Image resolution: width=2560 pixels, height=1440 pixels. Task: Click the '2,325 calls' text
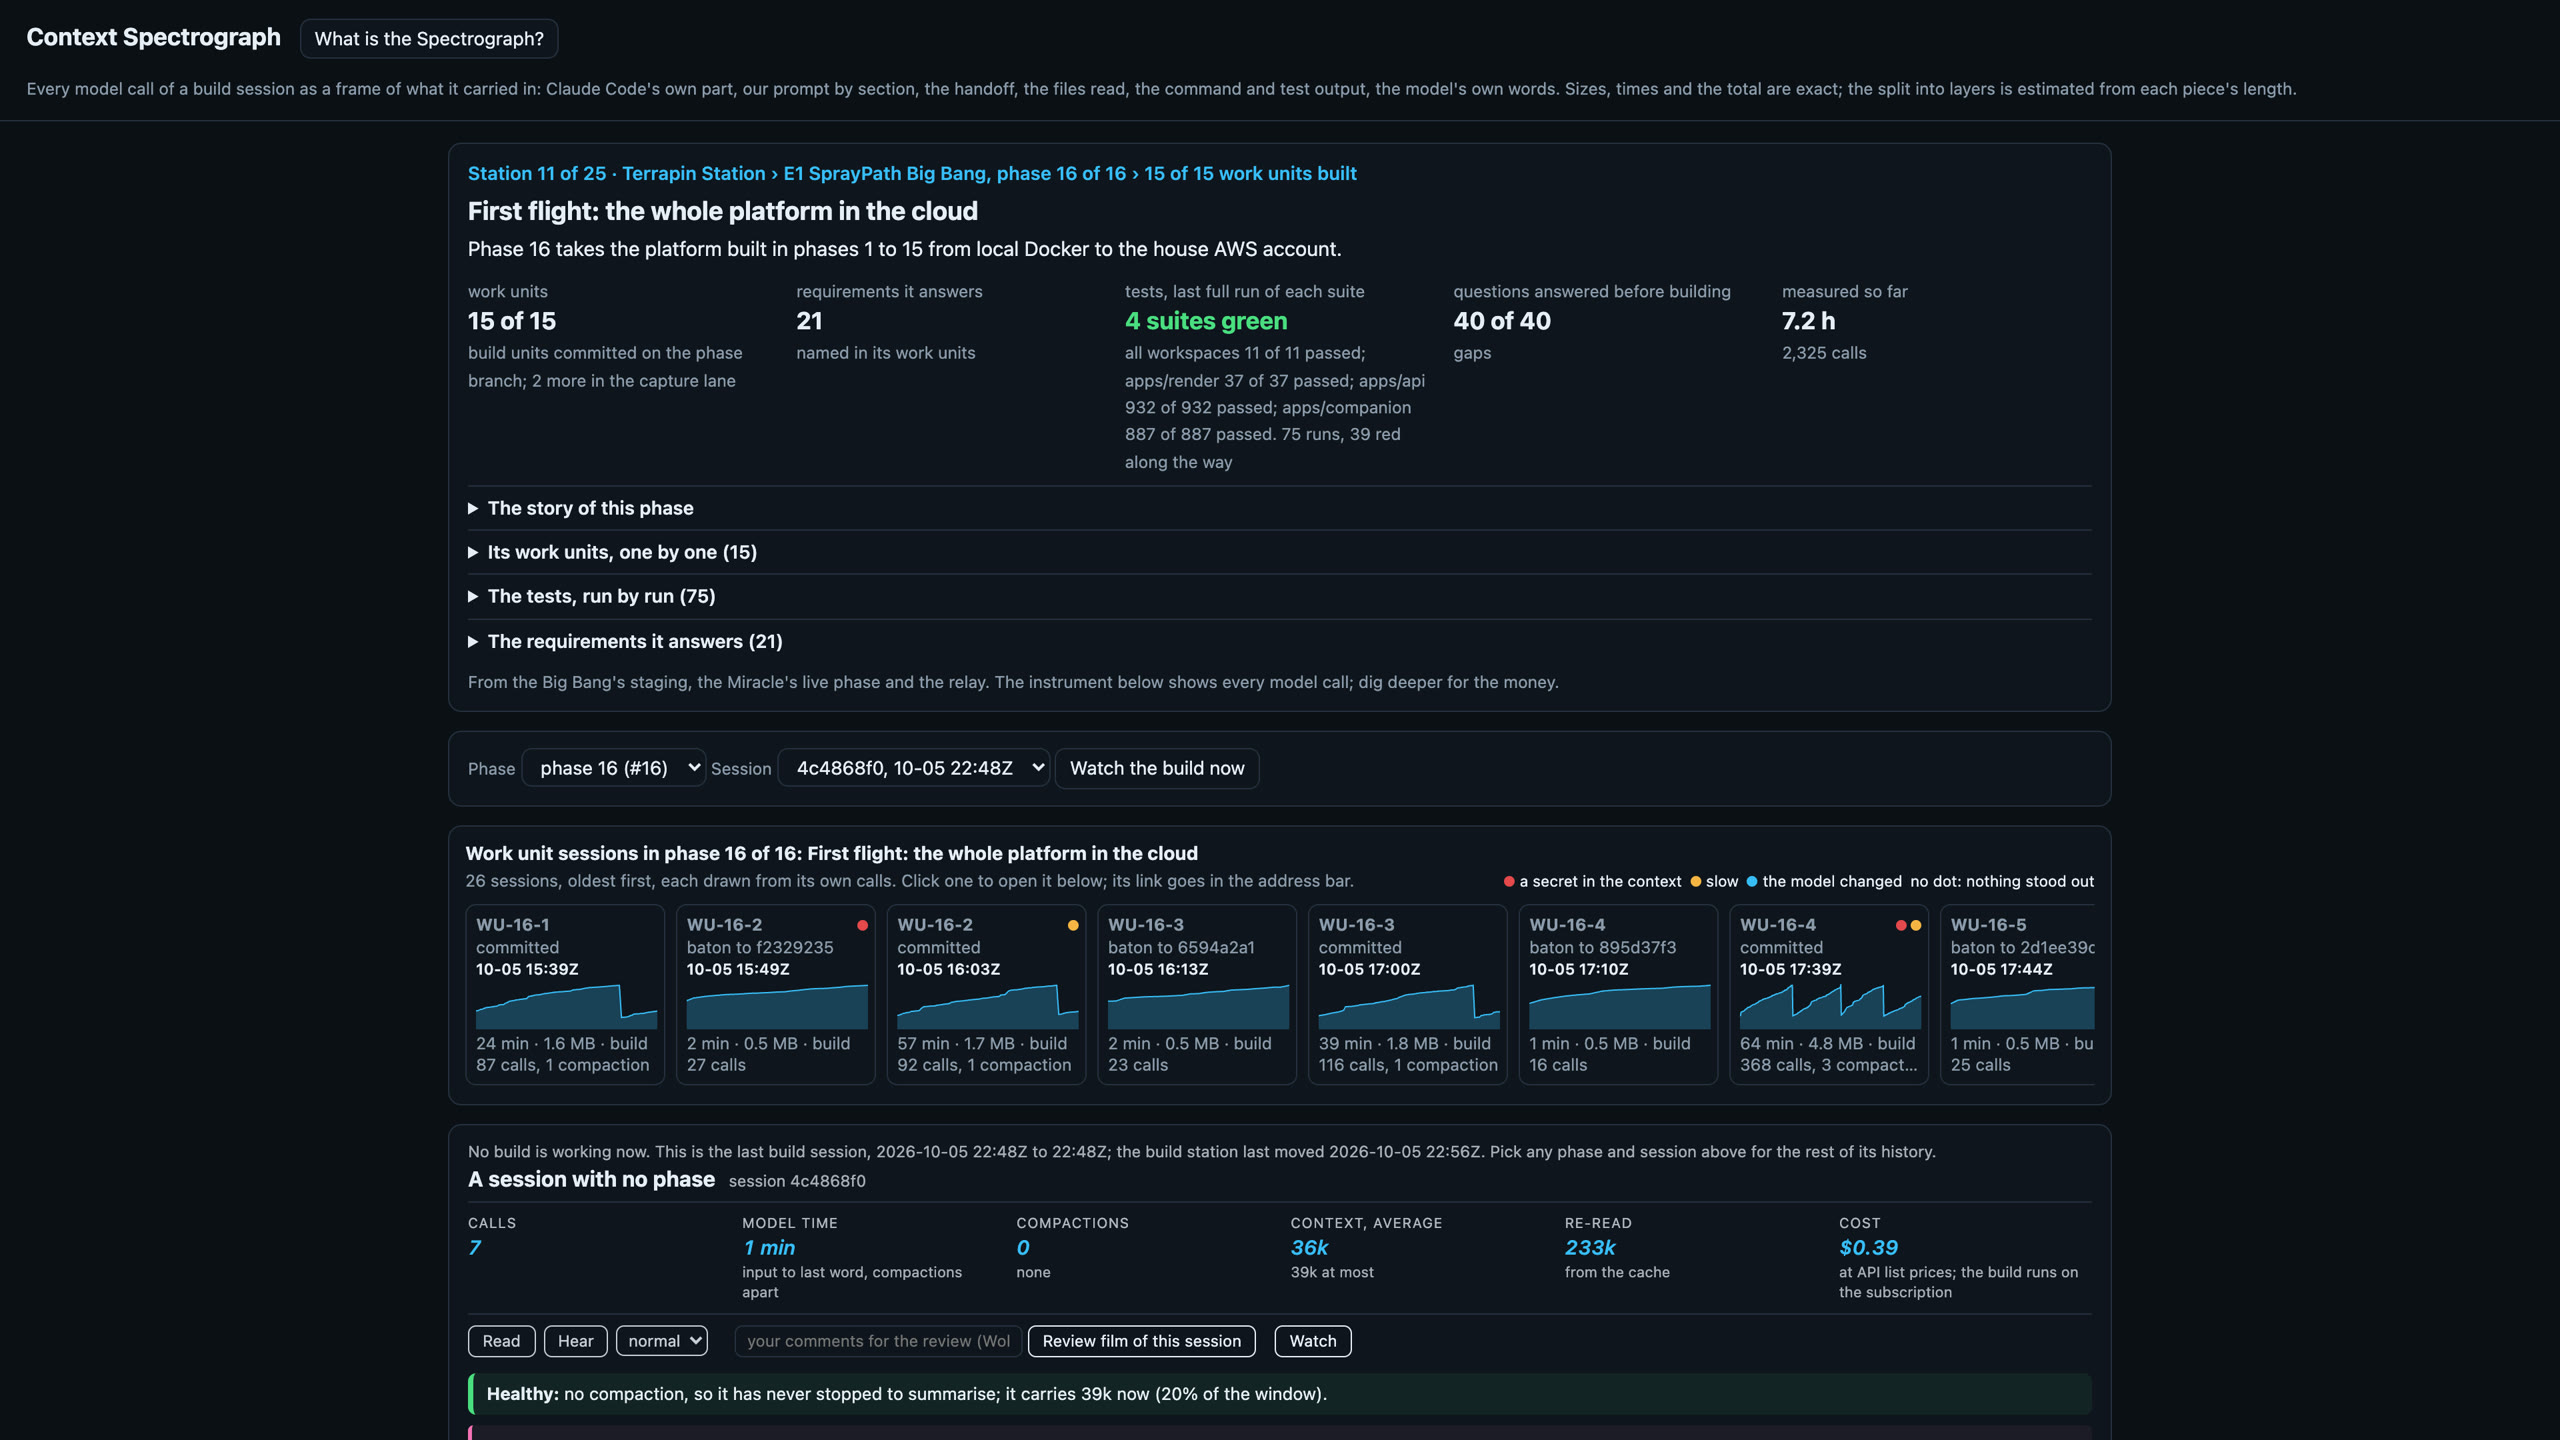(1824, 353)
